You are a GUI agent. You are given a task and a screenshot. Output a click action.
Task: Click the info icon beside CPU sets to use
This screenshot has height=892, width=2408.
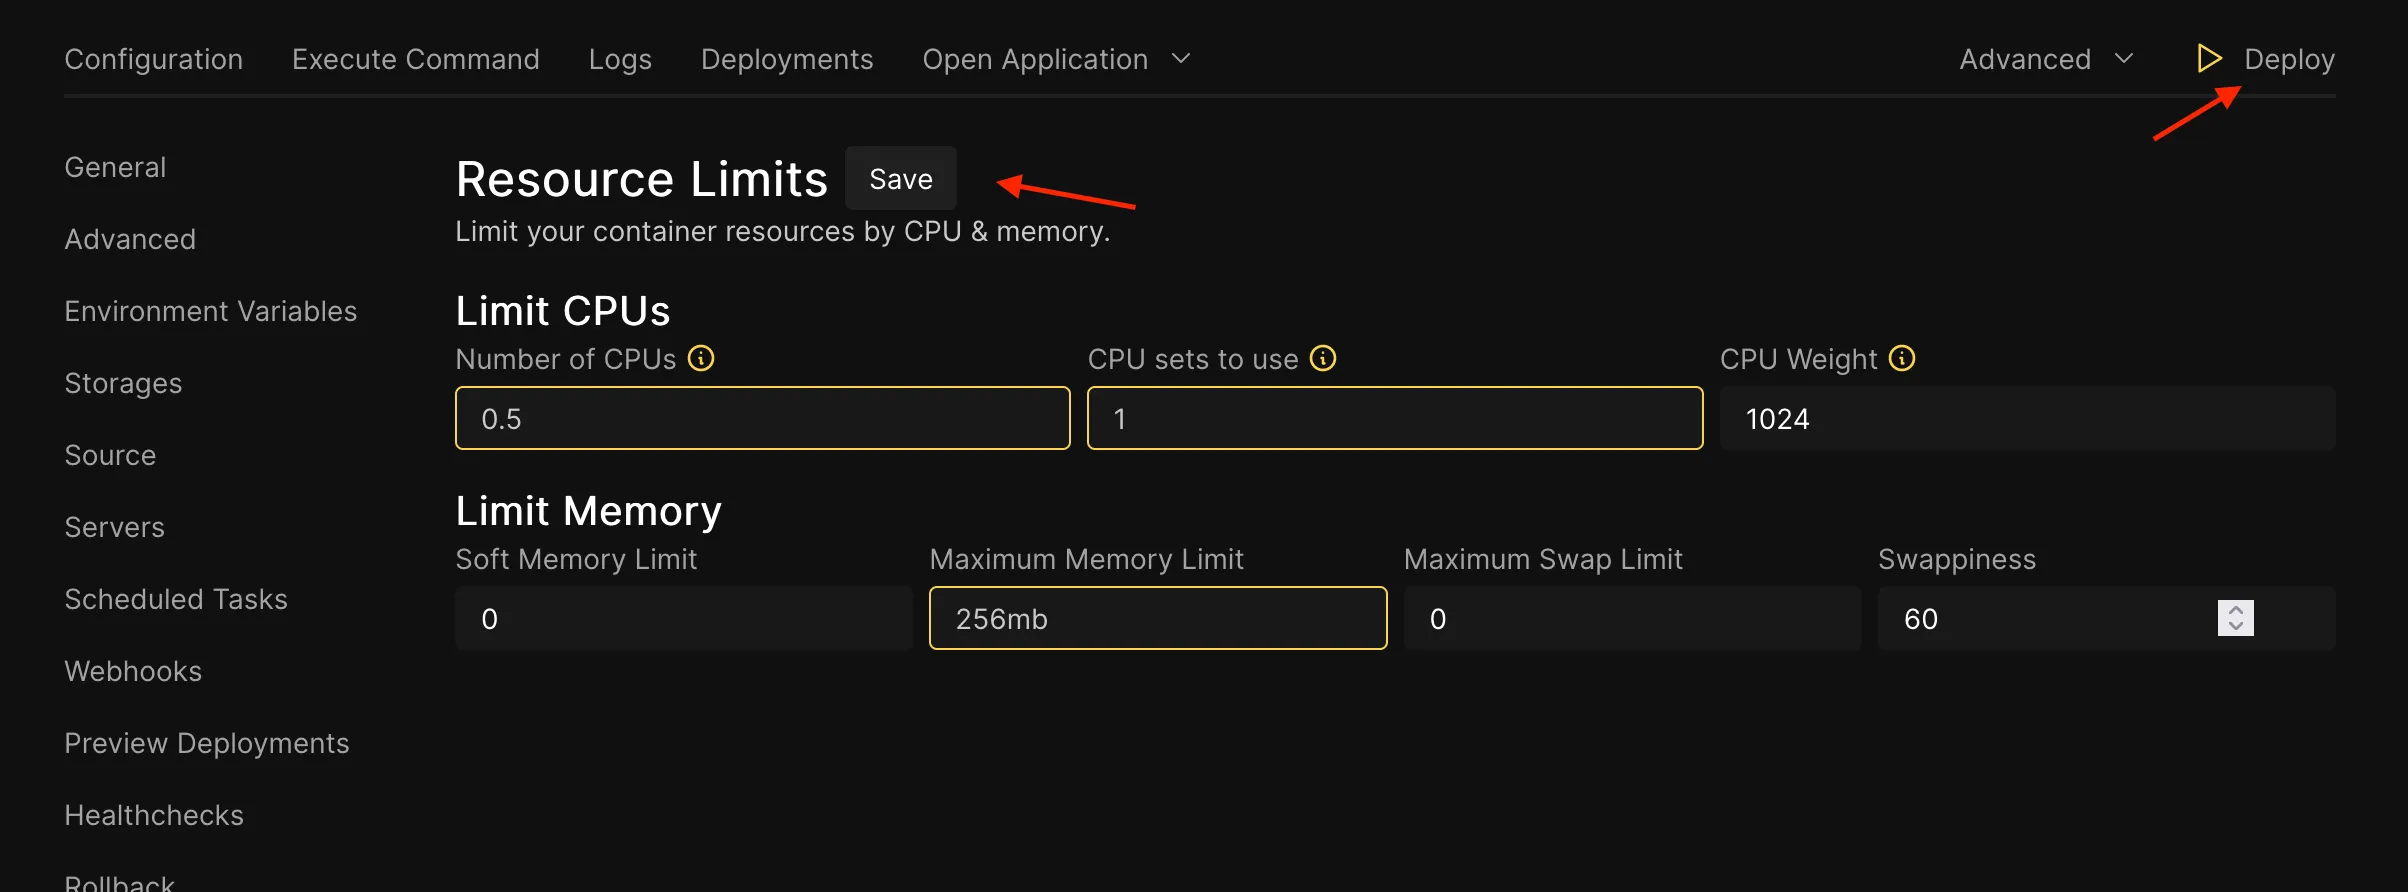coord(1323,358)
